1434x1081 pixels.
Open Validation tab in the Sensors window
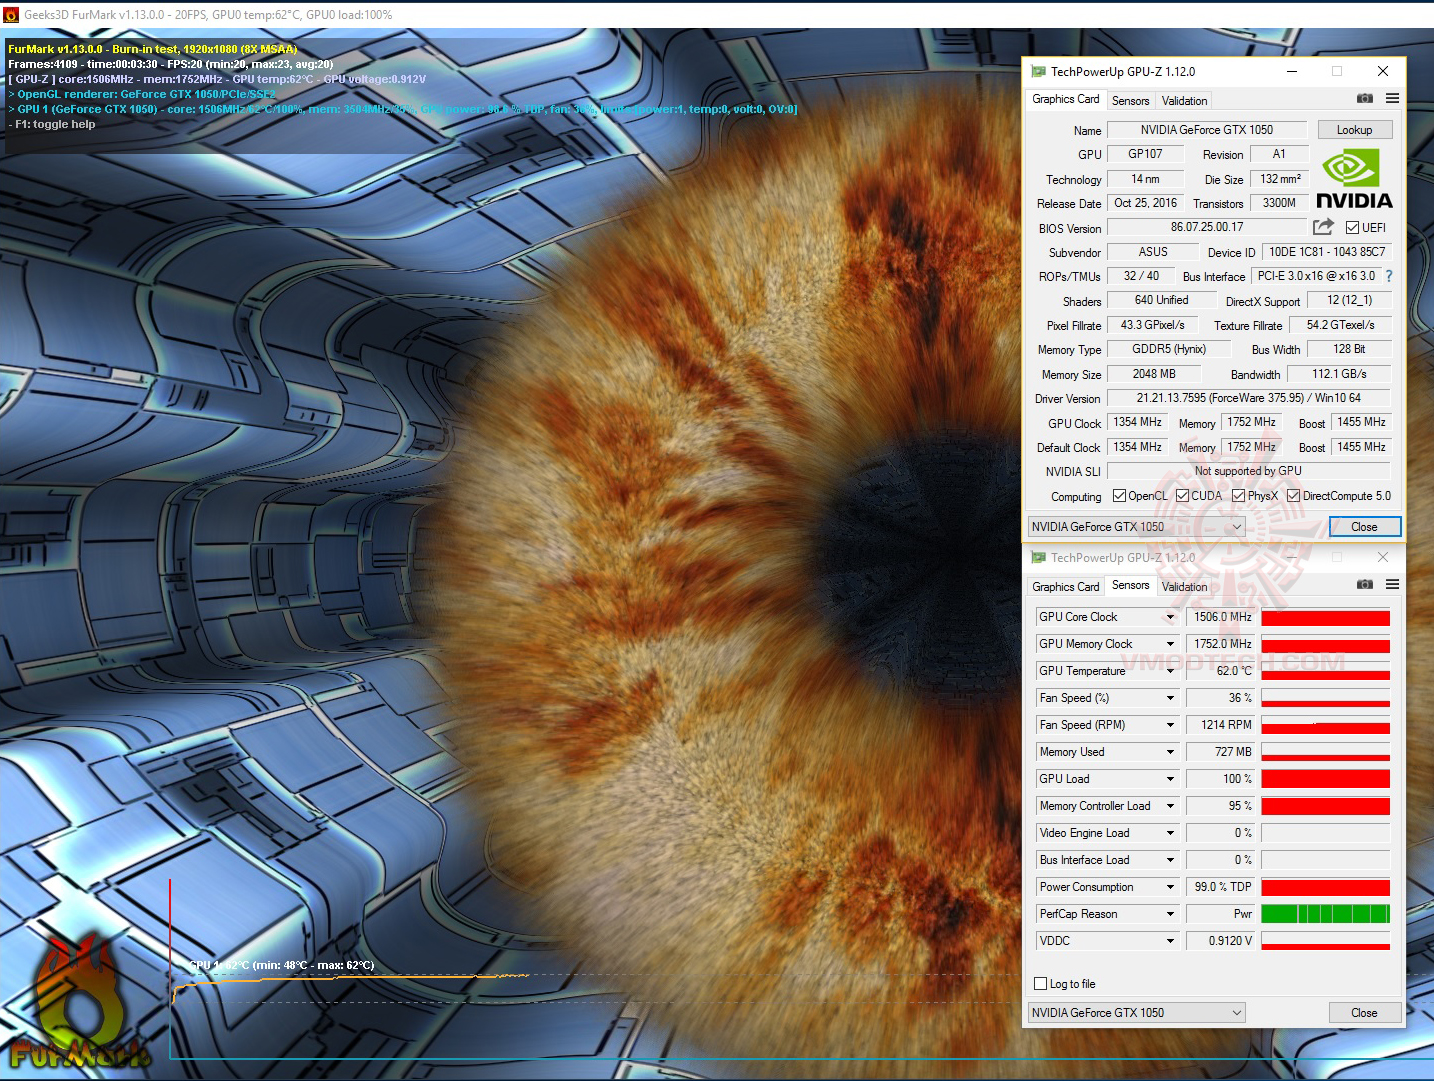click(x=1185, y=587)
